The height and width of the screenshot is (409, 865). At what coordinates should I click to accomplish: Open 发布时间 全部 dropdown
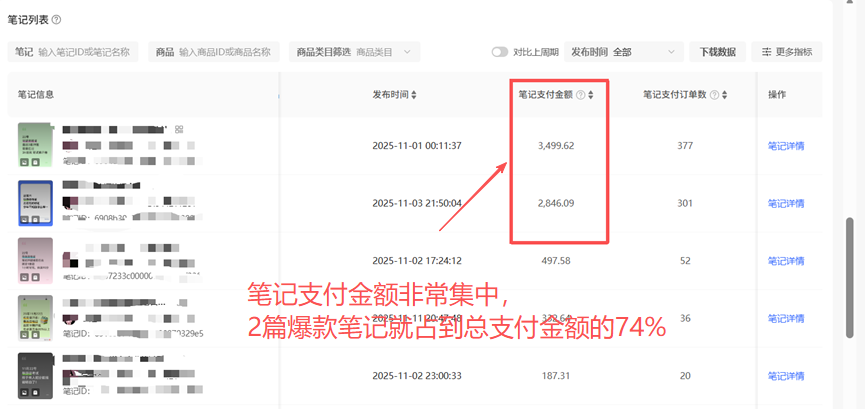pyautogui.click(x=624, y=52)
